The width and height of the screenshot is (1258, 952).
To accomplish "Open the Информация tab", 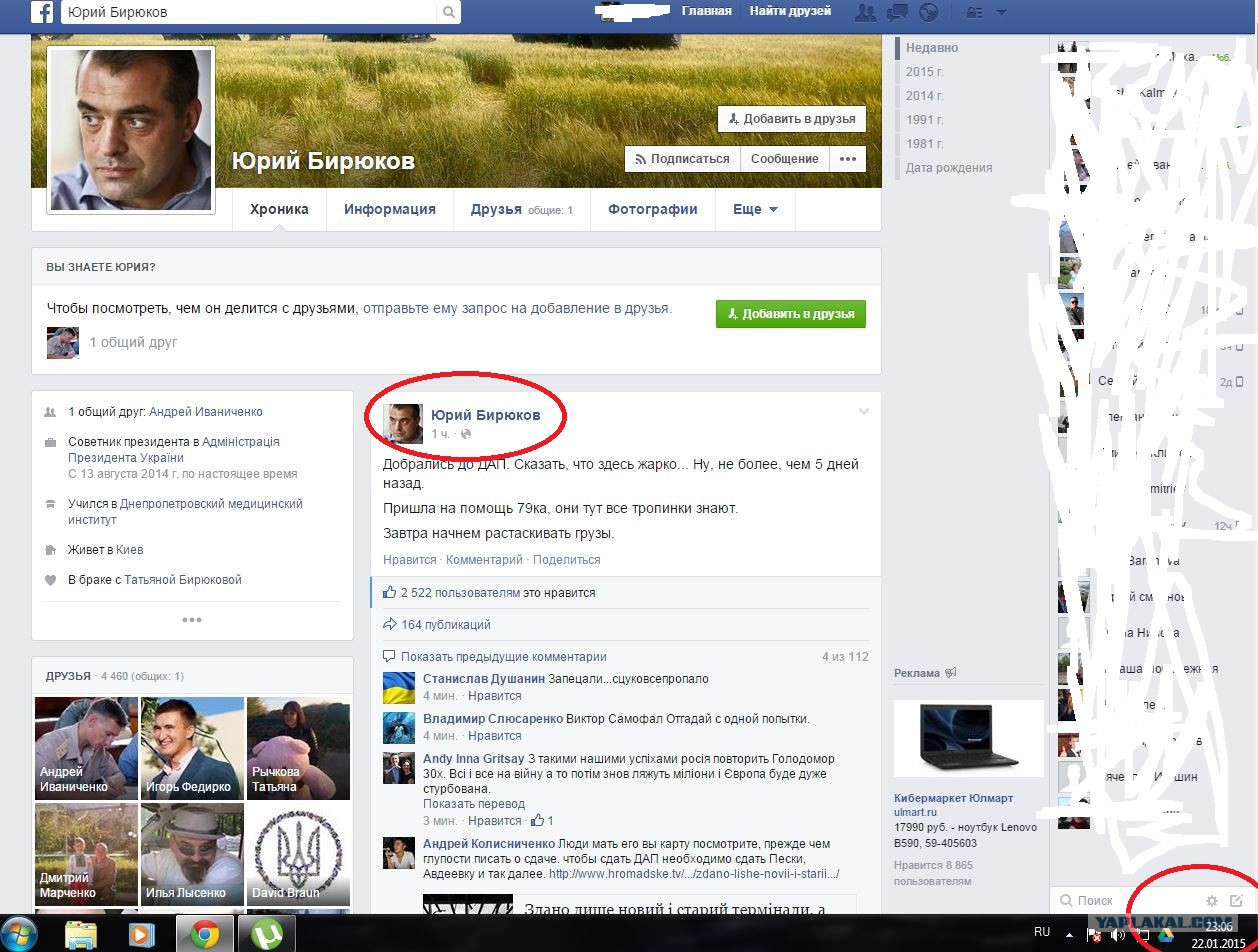I will (390, 210).
